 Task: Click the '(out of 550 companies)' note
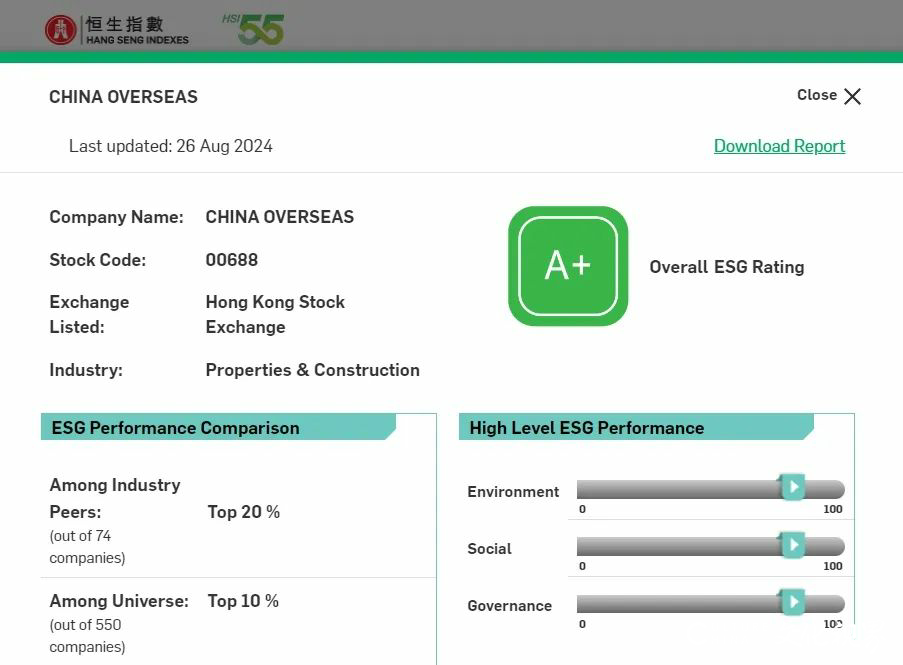point(88,636)
